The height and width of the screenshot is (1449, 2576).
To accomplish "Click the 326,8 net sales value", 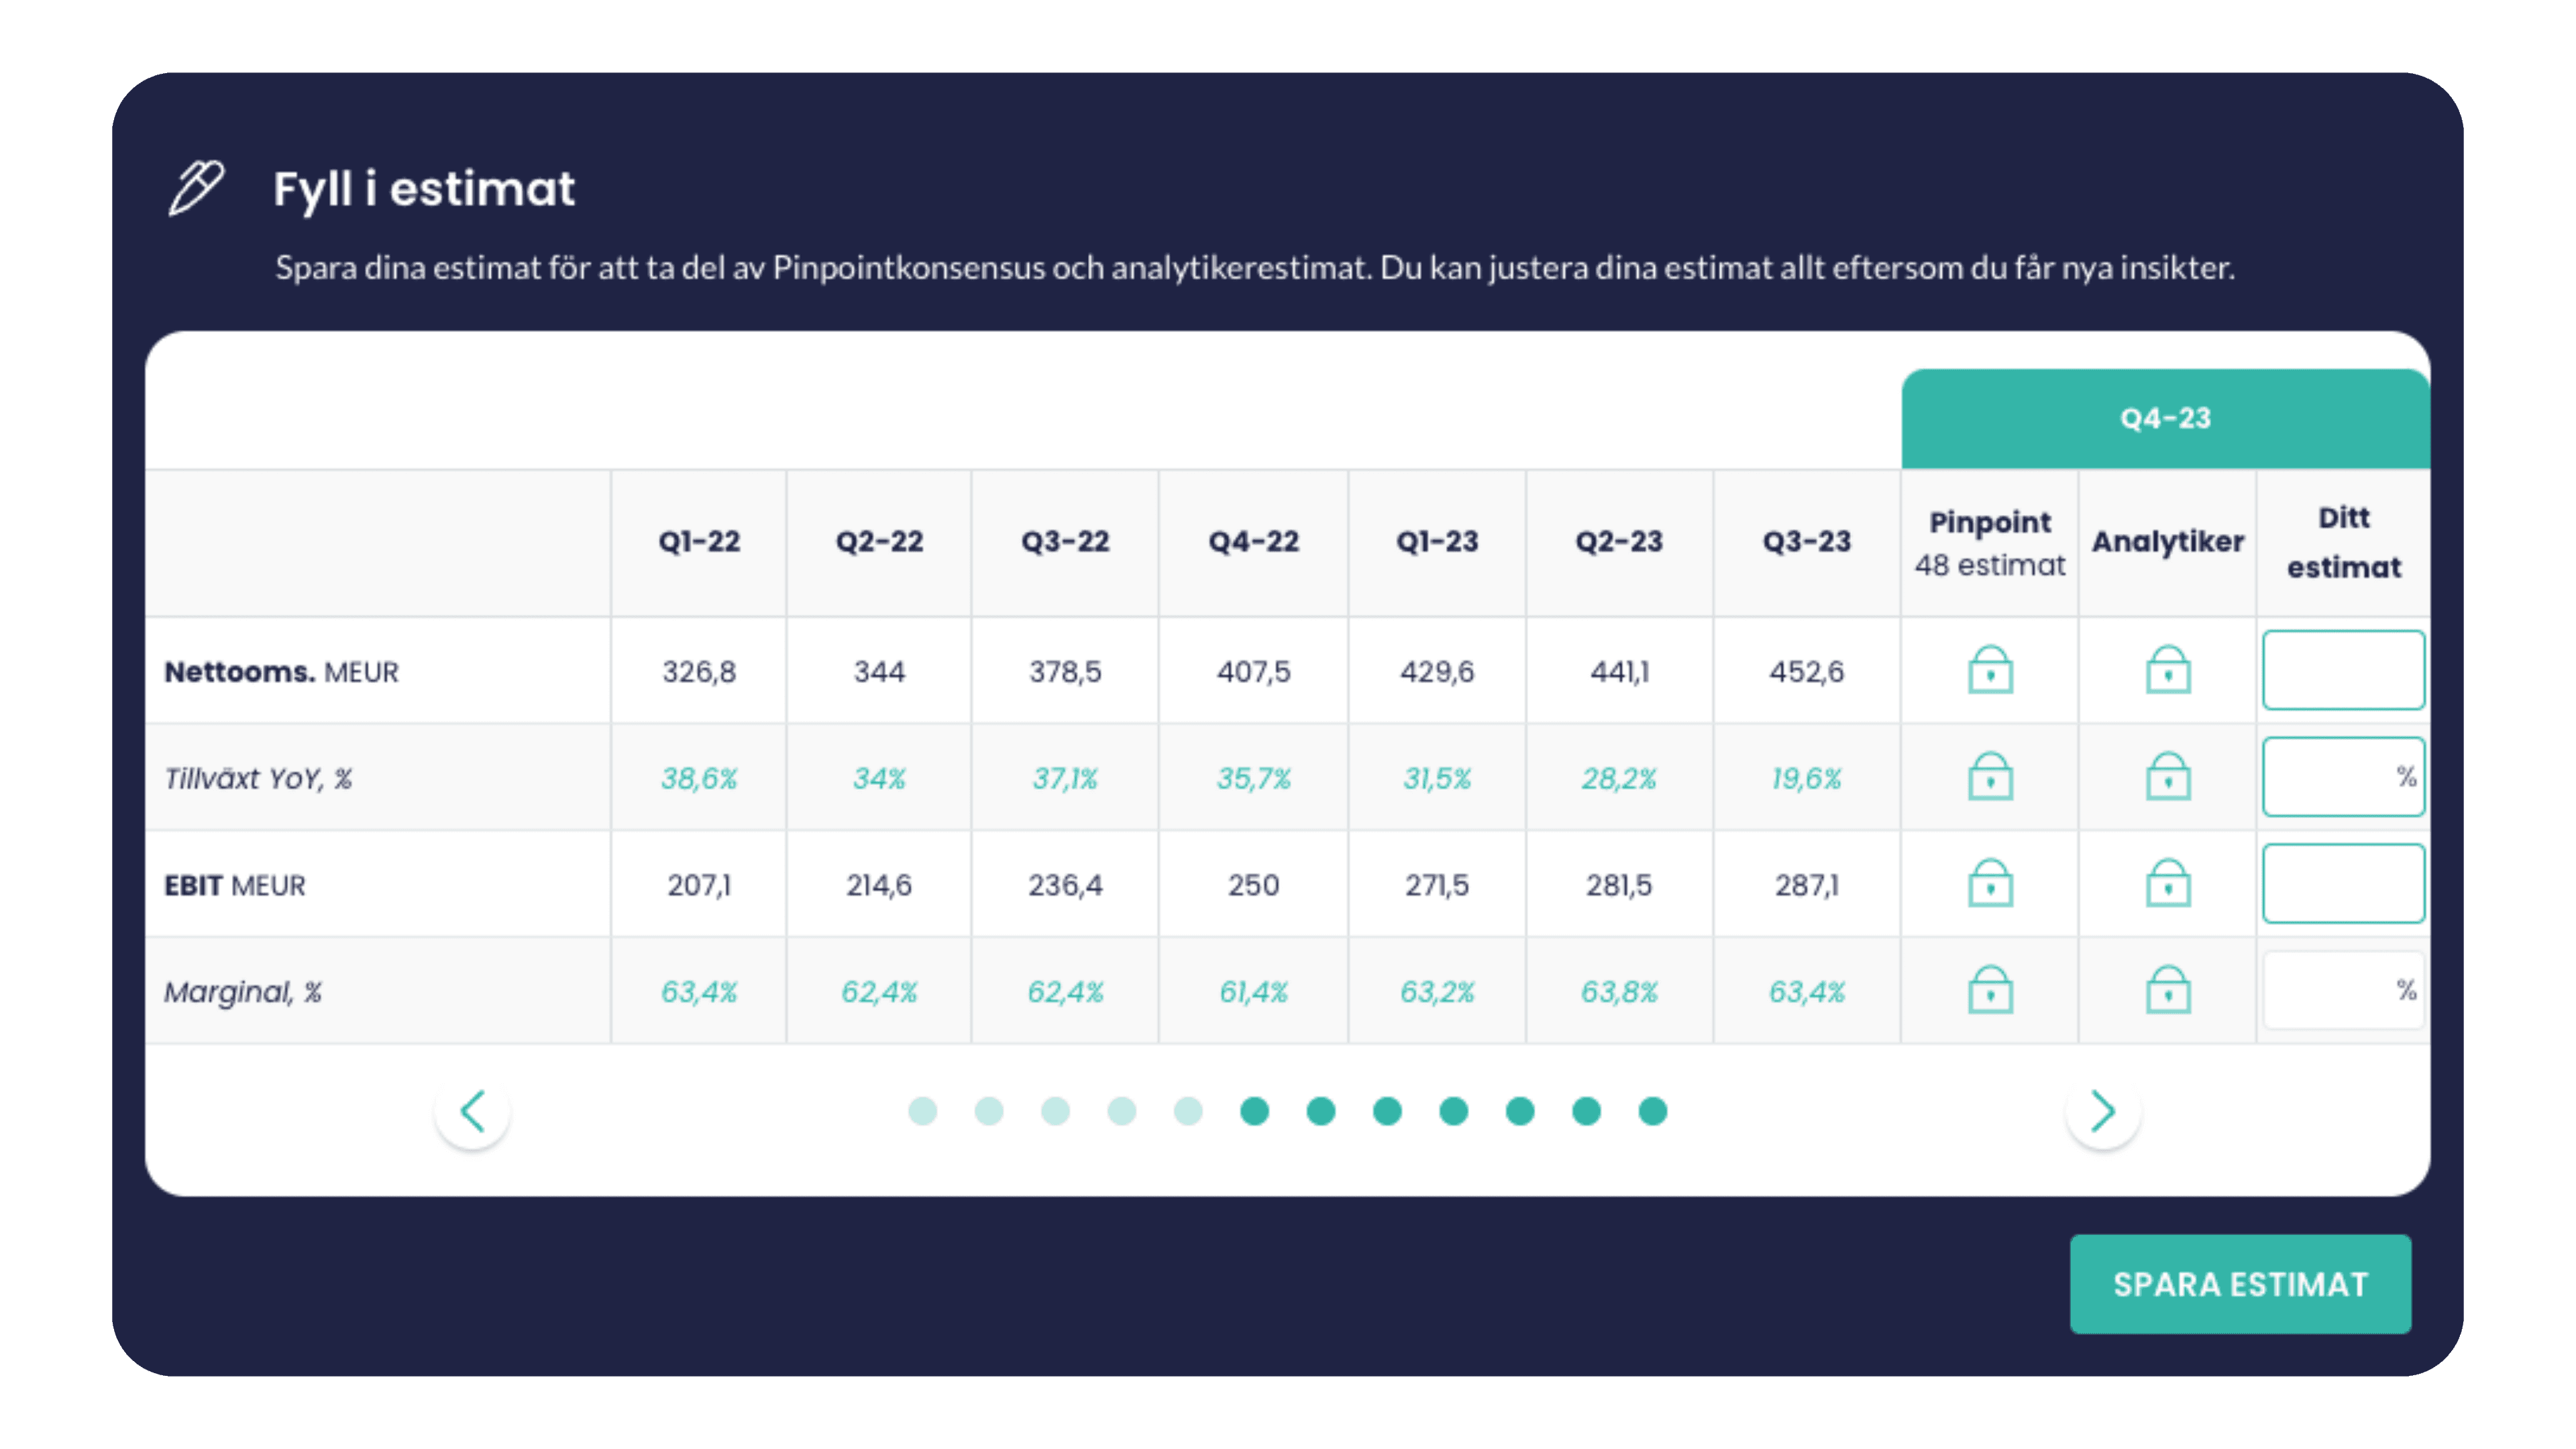I will tap(699, 672).
